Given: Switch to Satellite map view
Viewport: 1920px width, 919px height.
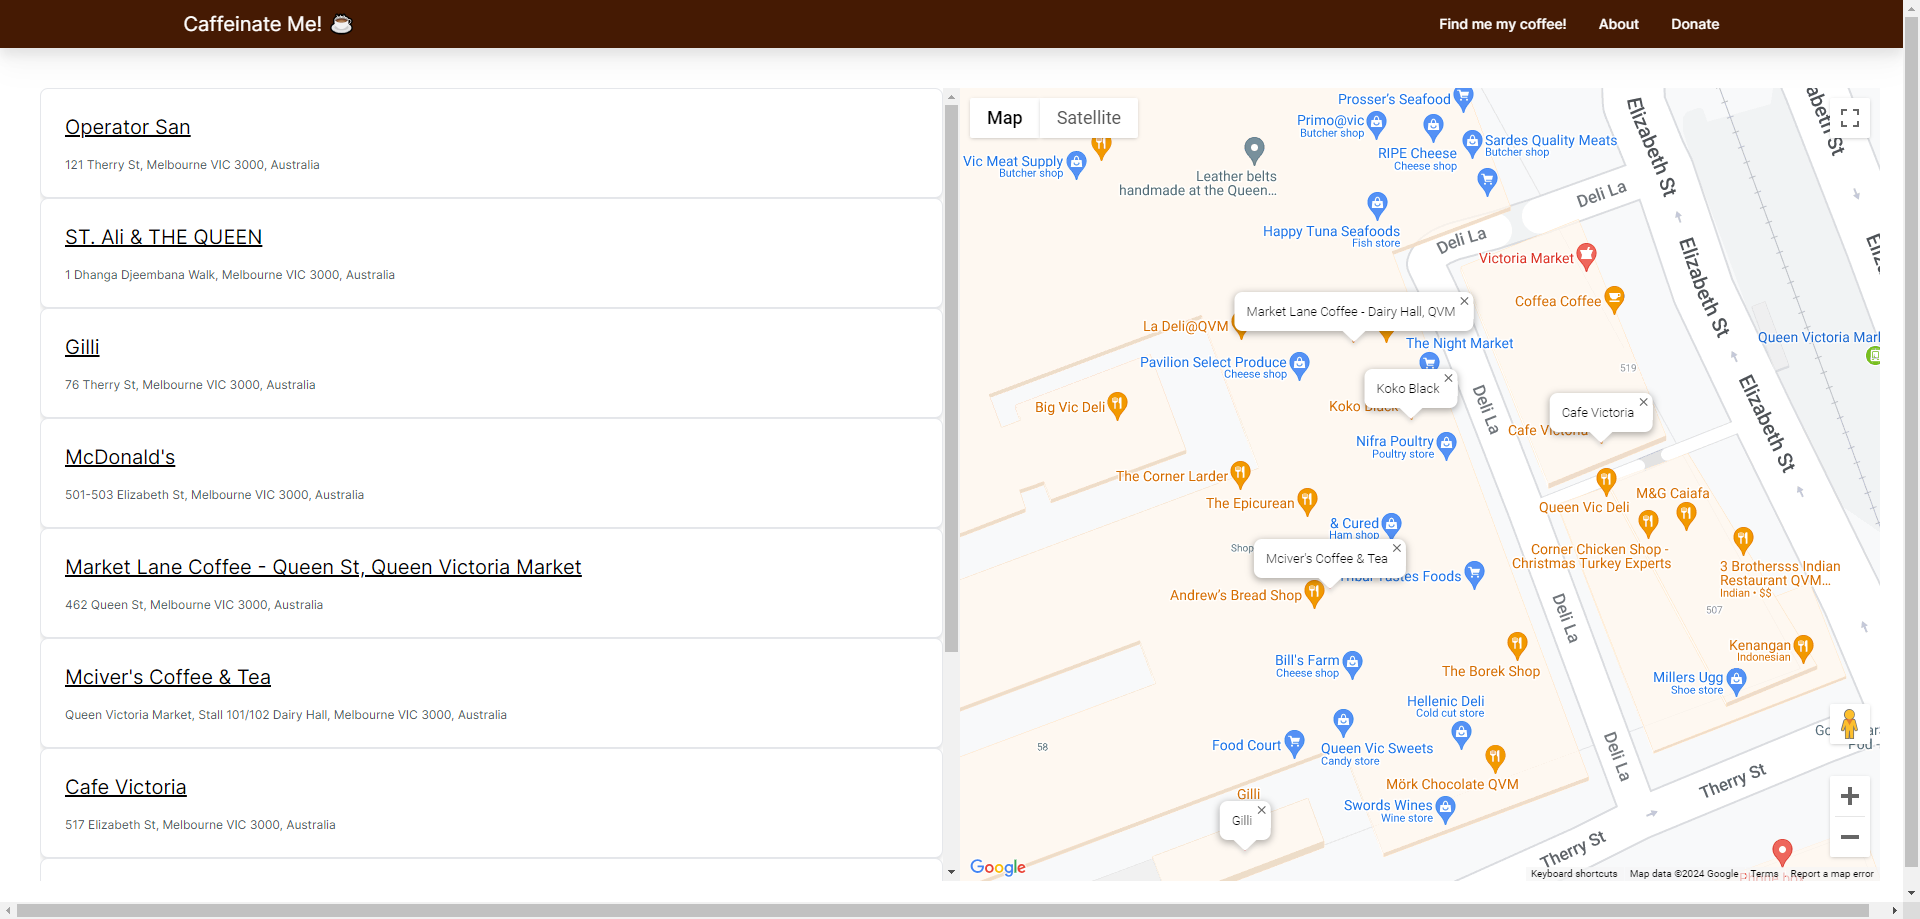Looking at the screenshot, I should tap(1088, 118).
